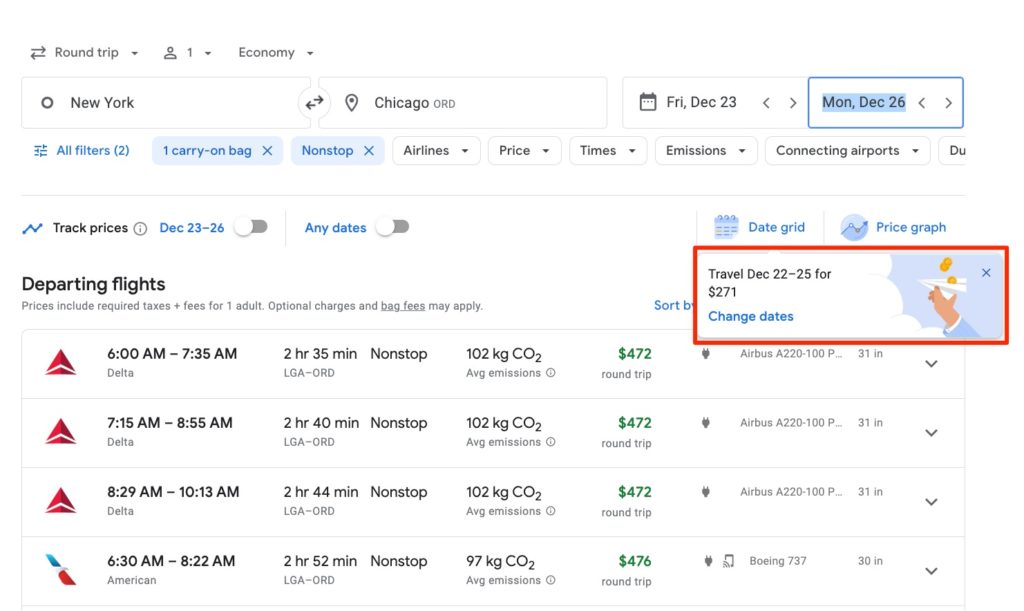
Task: Close the Travel Dec 22–25 suggestion popup
Action: 986,273
